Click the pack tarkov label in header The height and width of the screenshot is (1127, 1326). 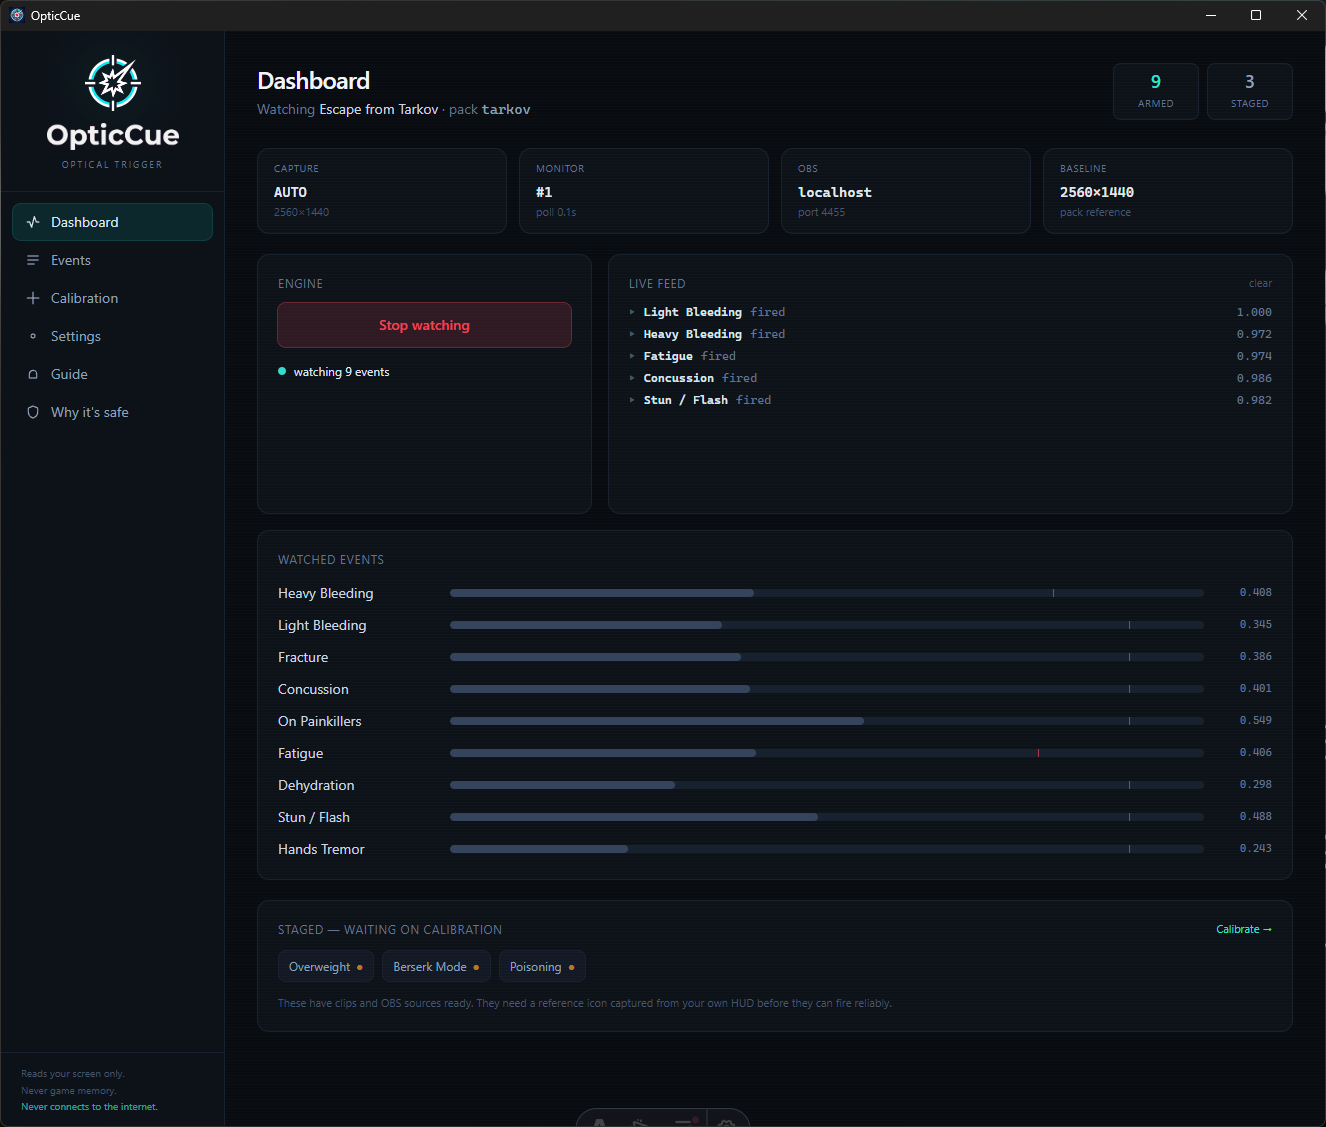pos(489,109)
